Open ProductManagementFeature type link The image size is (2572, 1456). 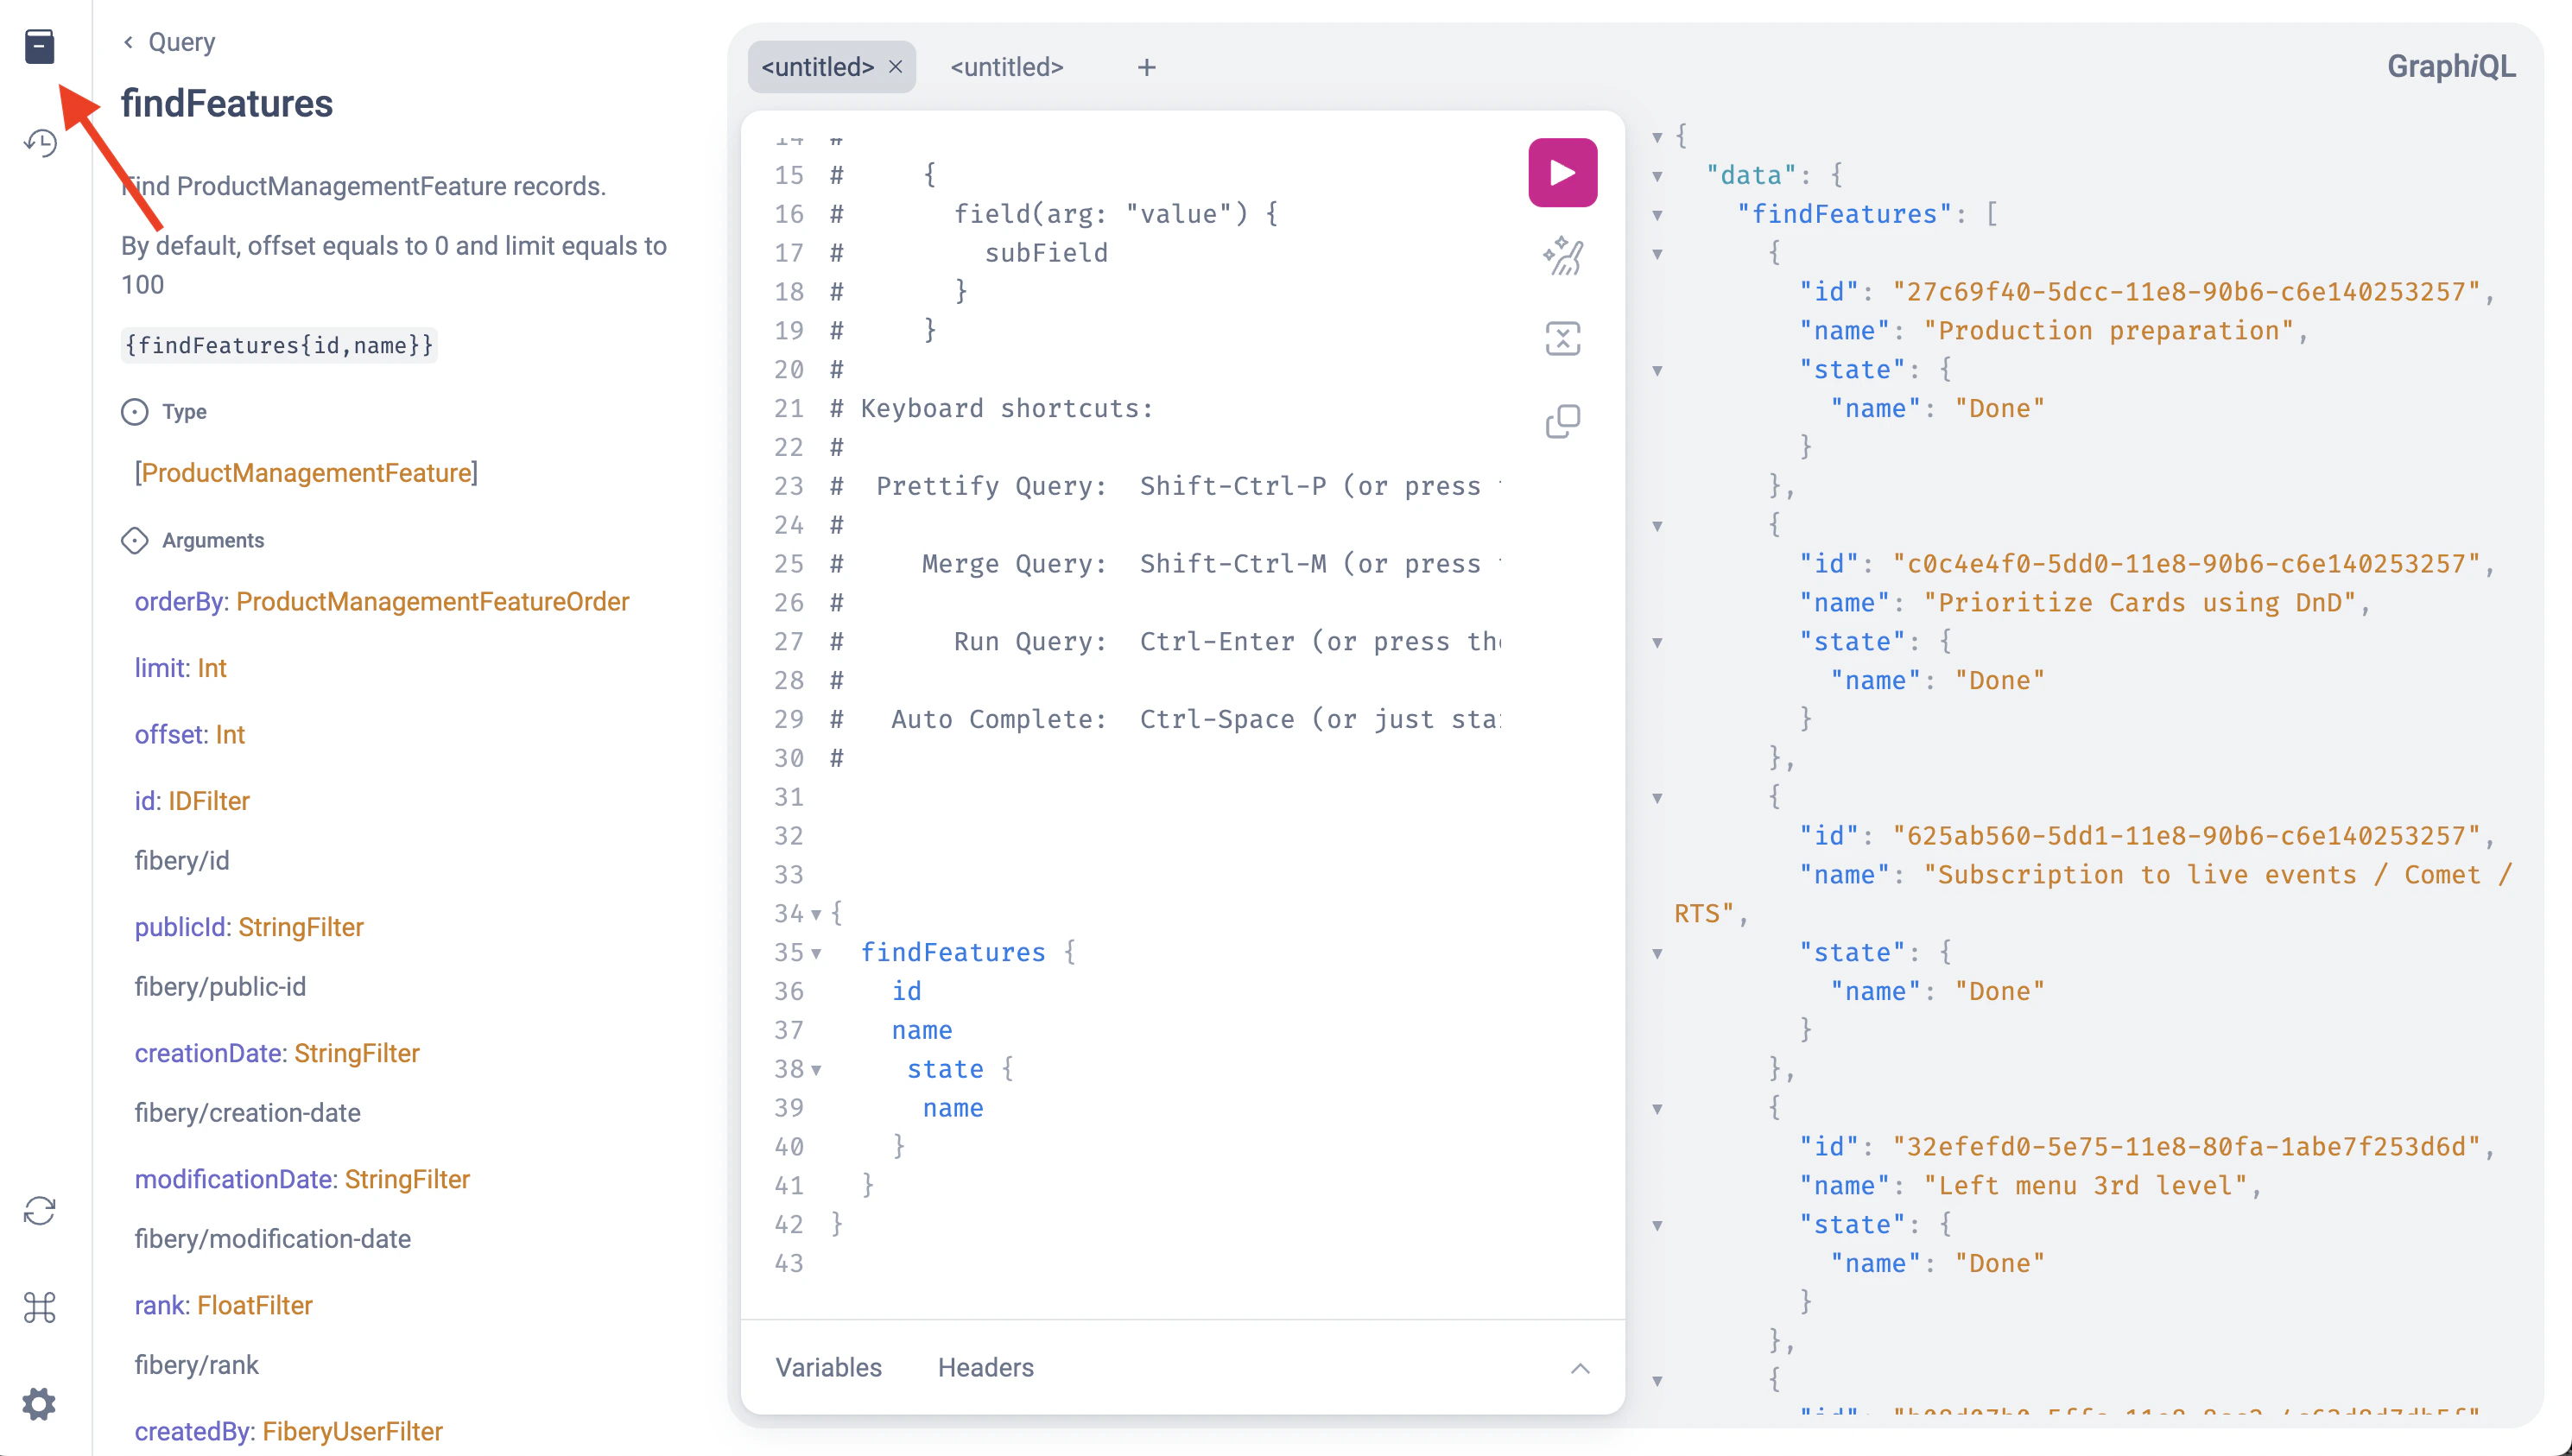pos(306,473)
